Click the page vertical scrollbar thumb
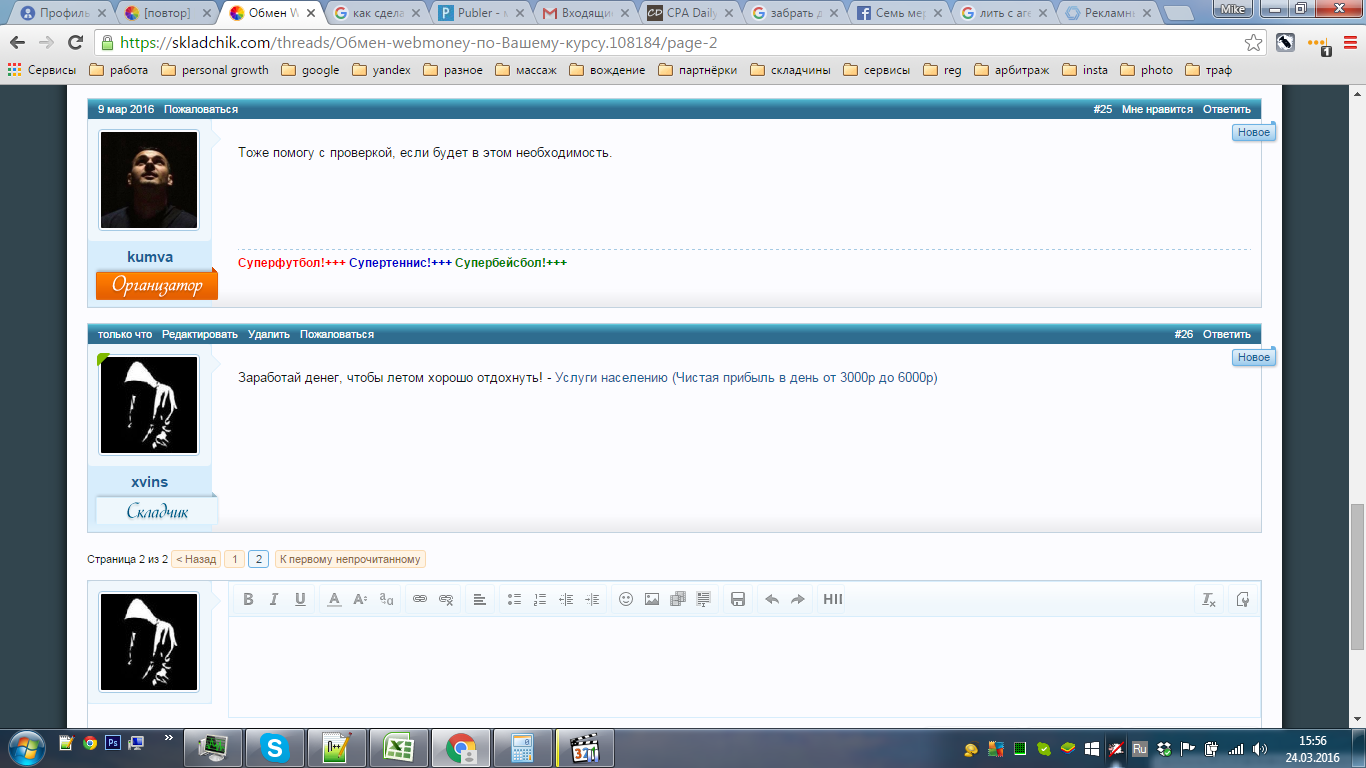Image resolution: width=1366 pixels, height=768 pixels. click(x=1357, y=578)
